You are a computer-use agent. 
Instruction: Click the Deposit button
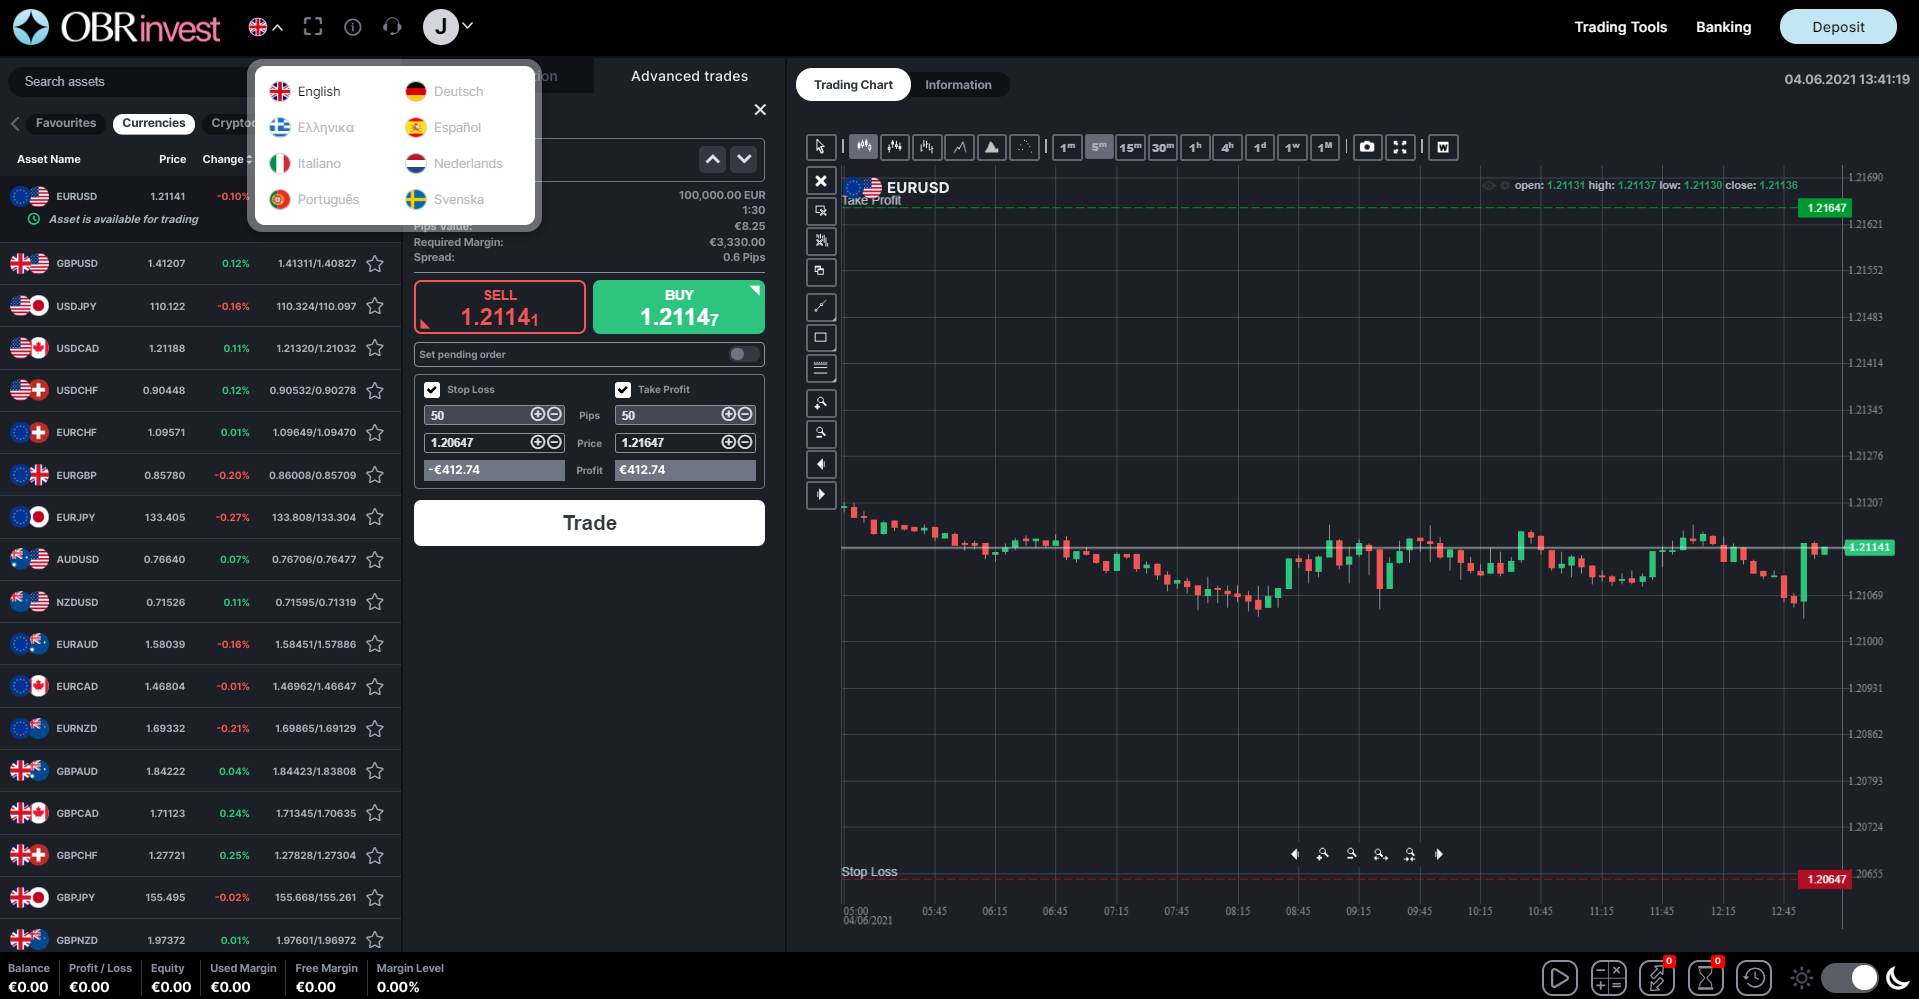pyautogui.click(x=1838, y=27)
